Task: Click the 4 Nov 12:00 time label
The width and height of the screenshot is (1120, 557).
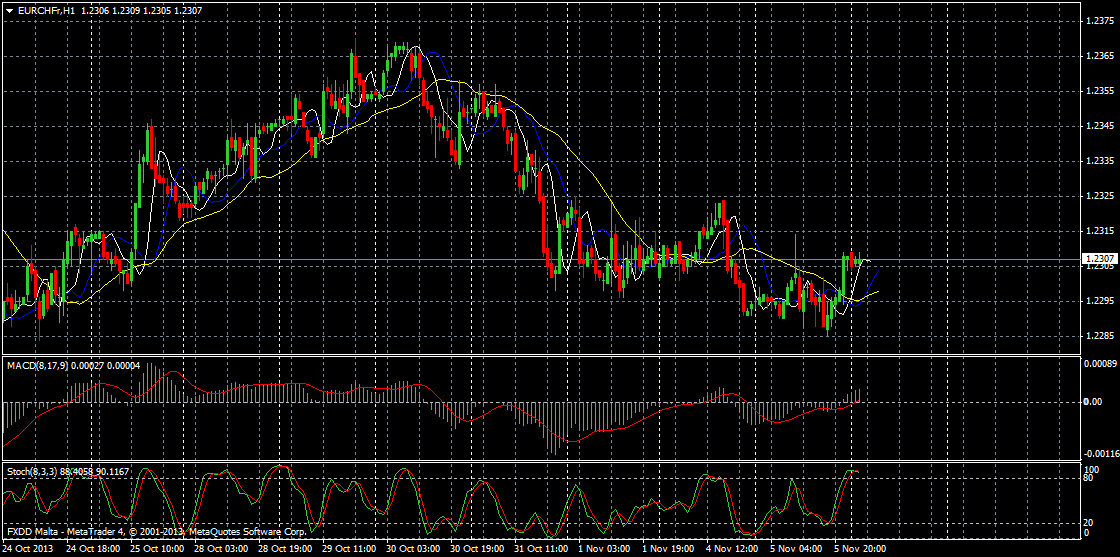Action: pyautogui.click(x=733, y=549)
